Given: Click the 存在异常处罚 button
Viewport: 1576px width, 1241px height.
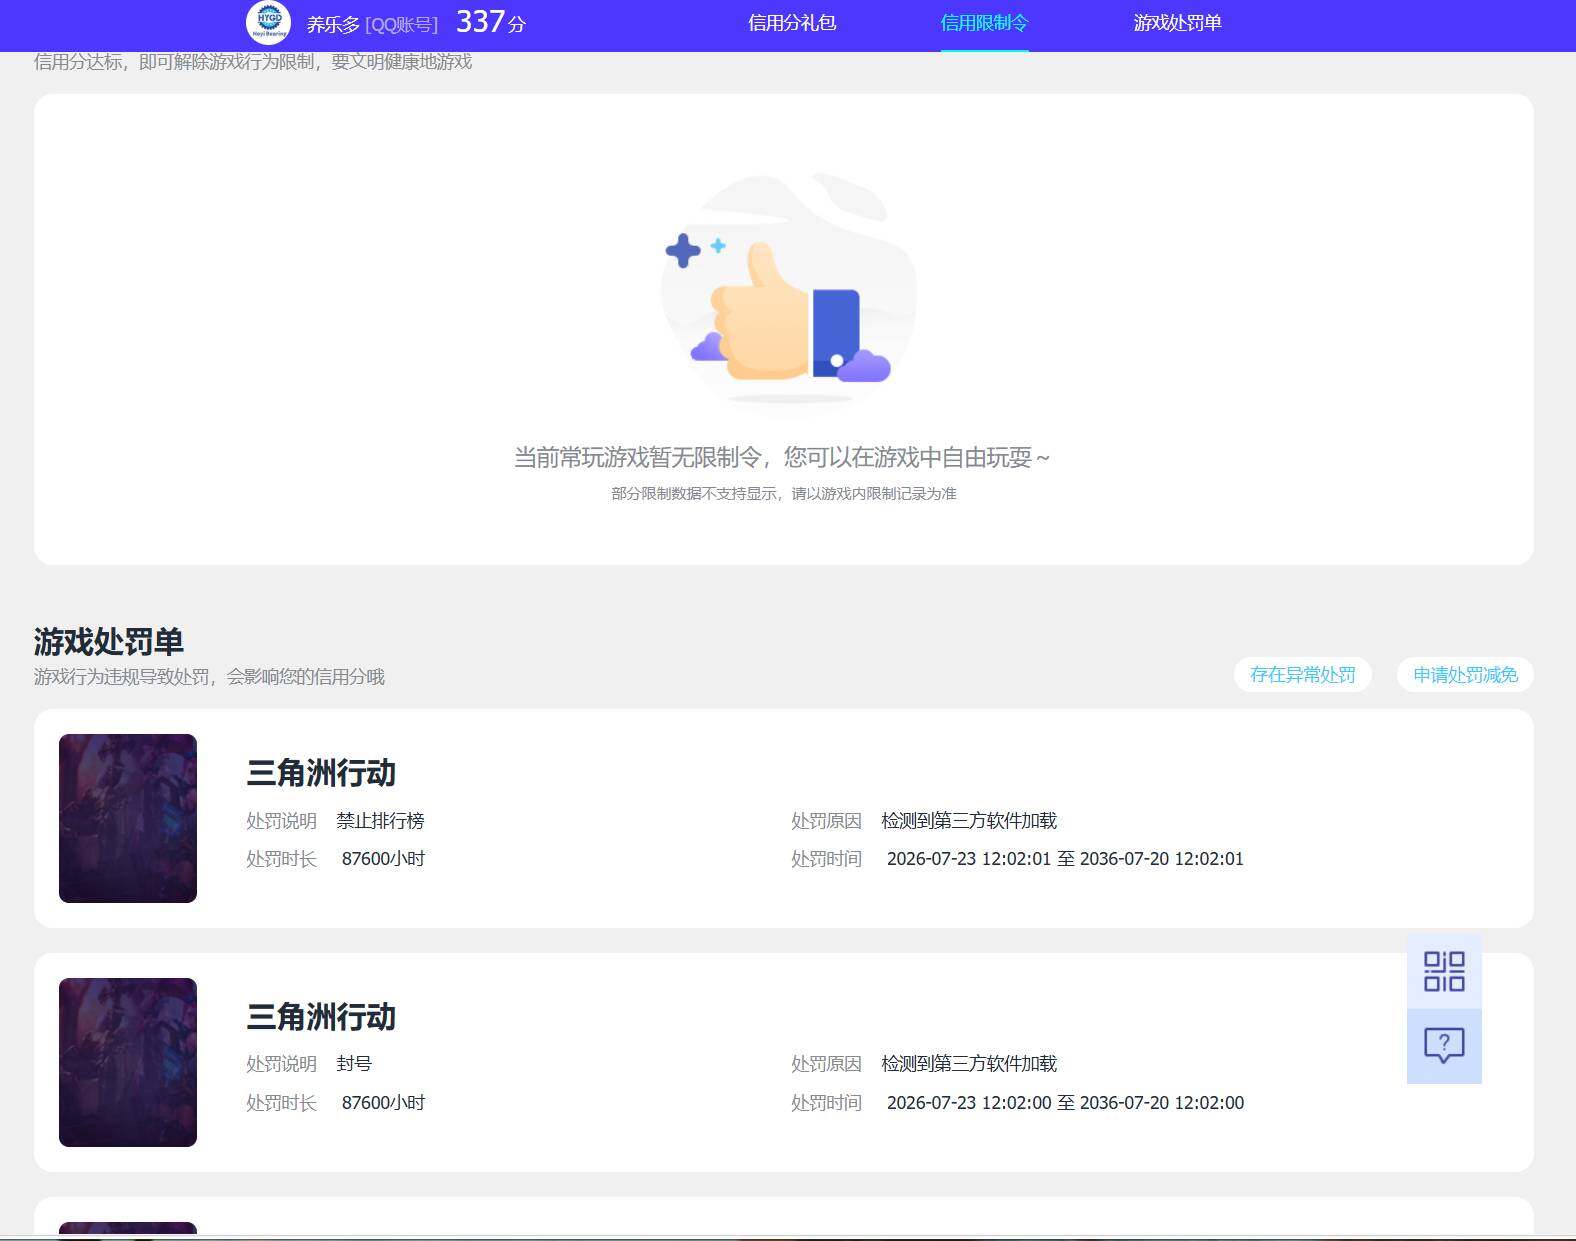Looking at the screenshot, I should click(x=1302, y=675).
